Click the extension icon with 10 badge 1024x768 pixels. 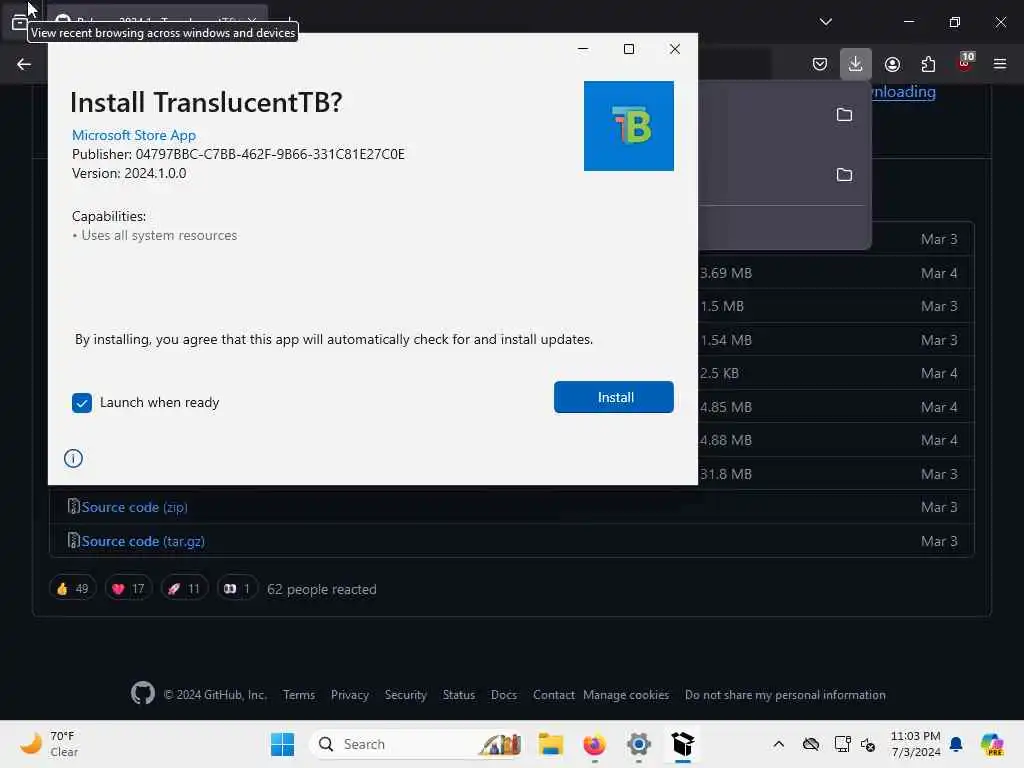point(965,63)
